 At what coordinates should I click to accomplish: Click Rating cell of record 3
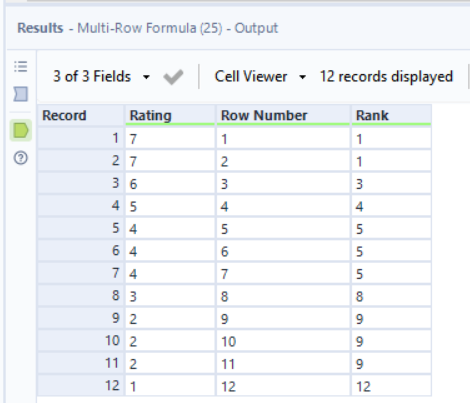tap(170, 183)
